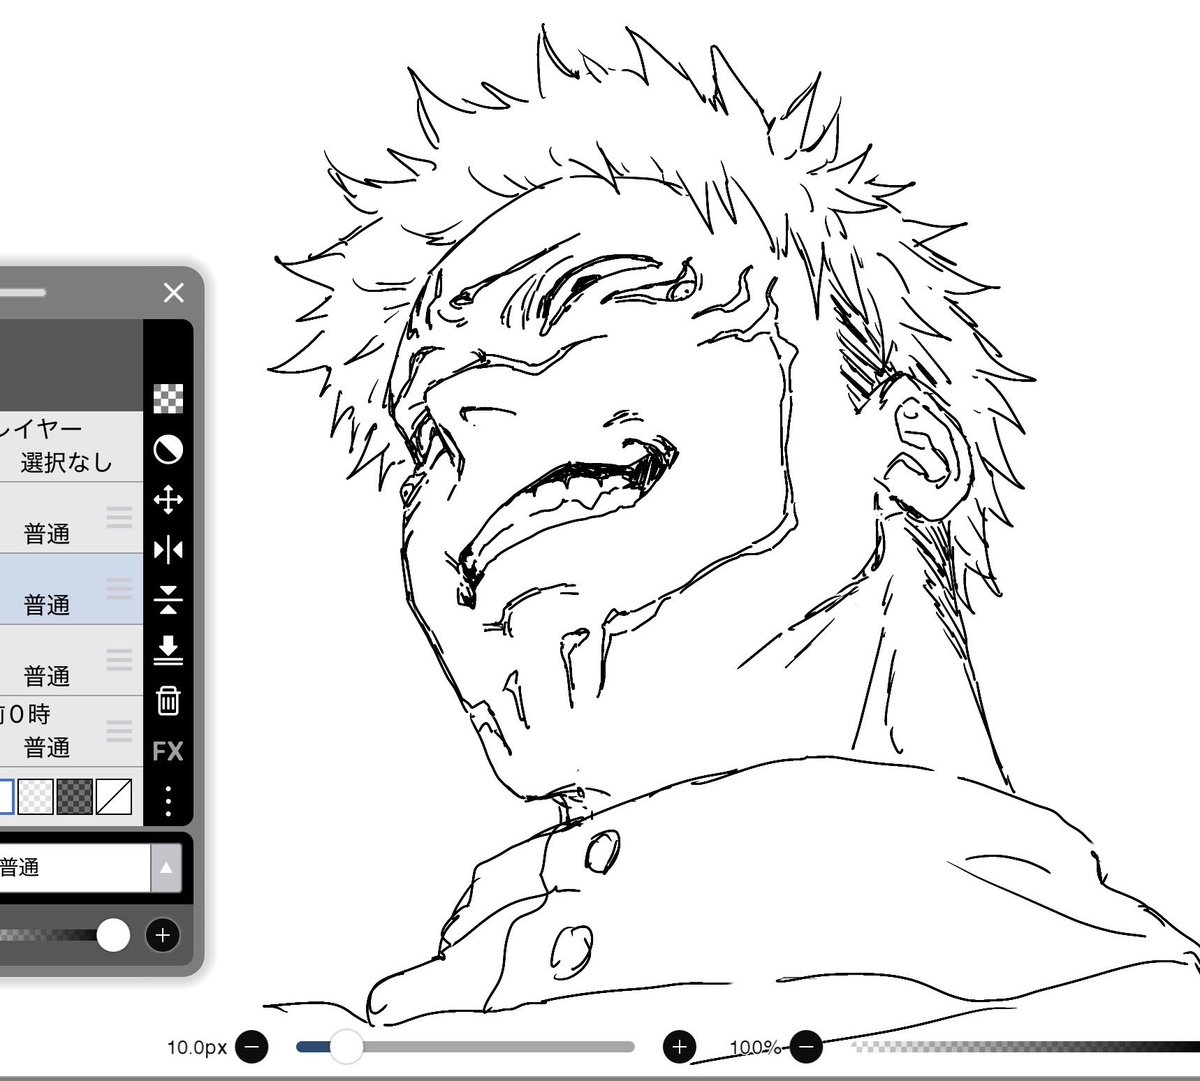Image resolution: width=1200 pixels, height=1081 pixels.
Task: Delete the layer with the trash icon
Action: click(168, 700)
